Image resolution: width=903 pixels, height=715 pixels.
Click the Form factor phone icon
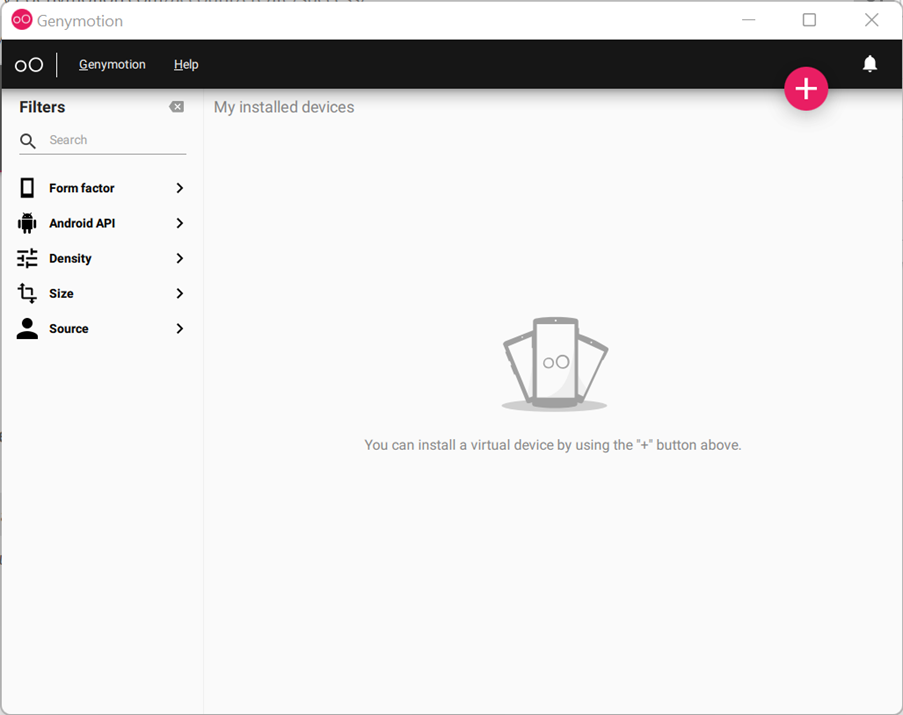point(27,188)
